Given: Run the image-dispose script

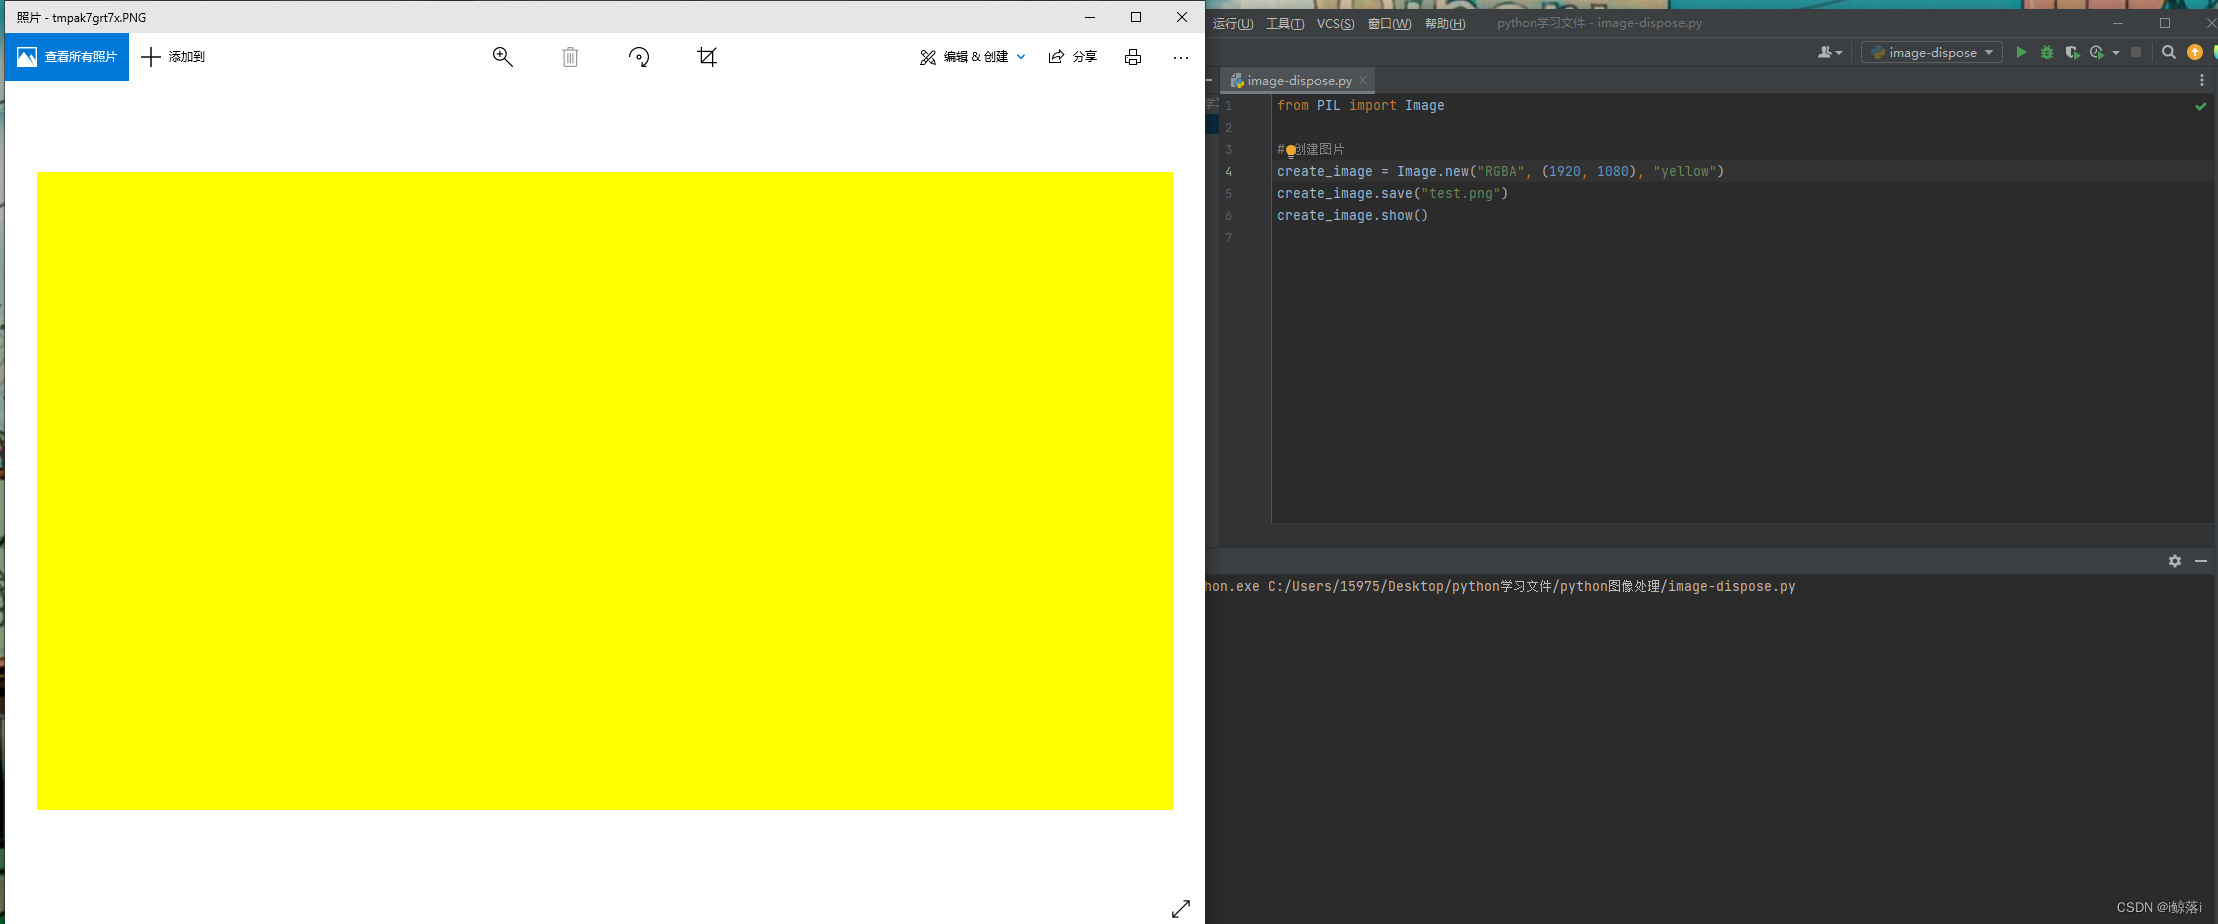Looking at the screenshot, I should (x=2022, y=52).
